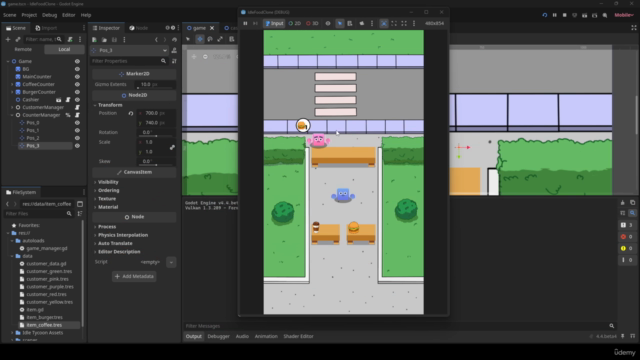Click Movie Maker mode icon in top bar
640x360 pixels.
click(605, 15)
